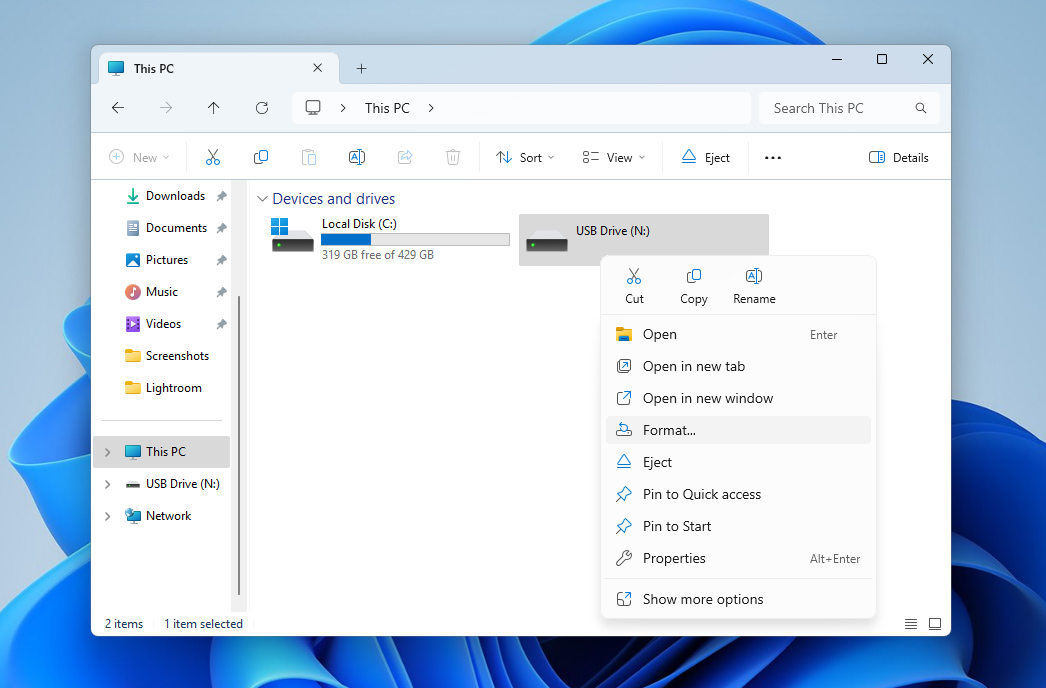Select Format... in the context menu
1046x688 pixels.
coord(738,430)
